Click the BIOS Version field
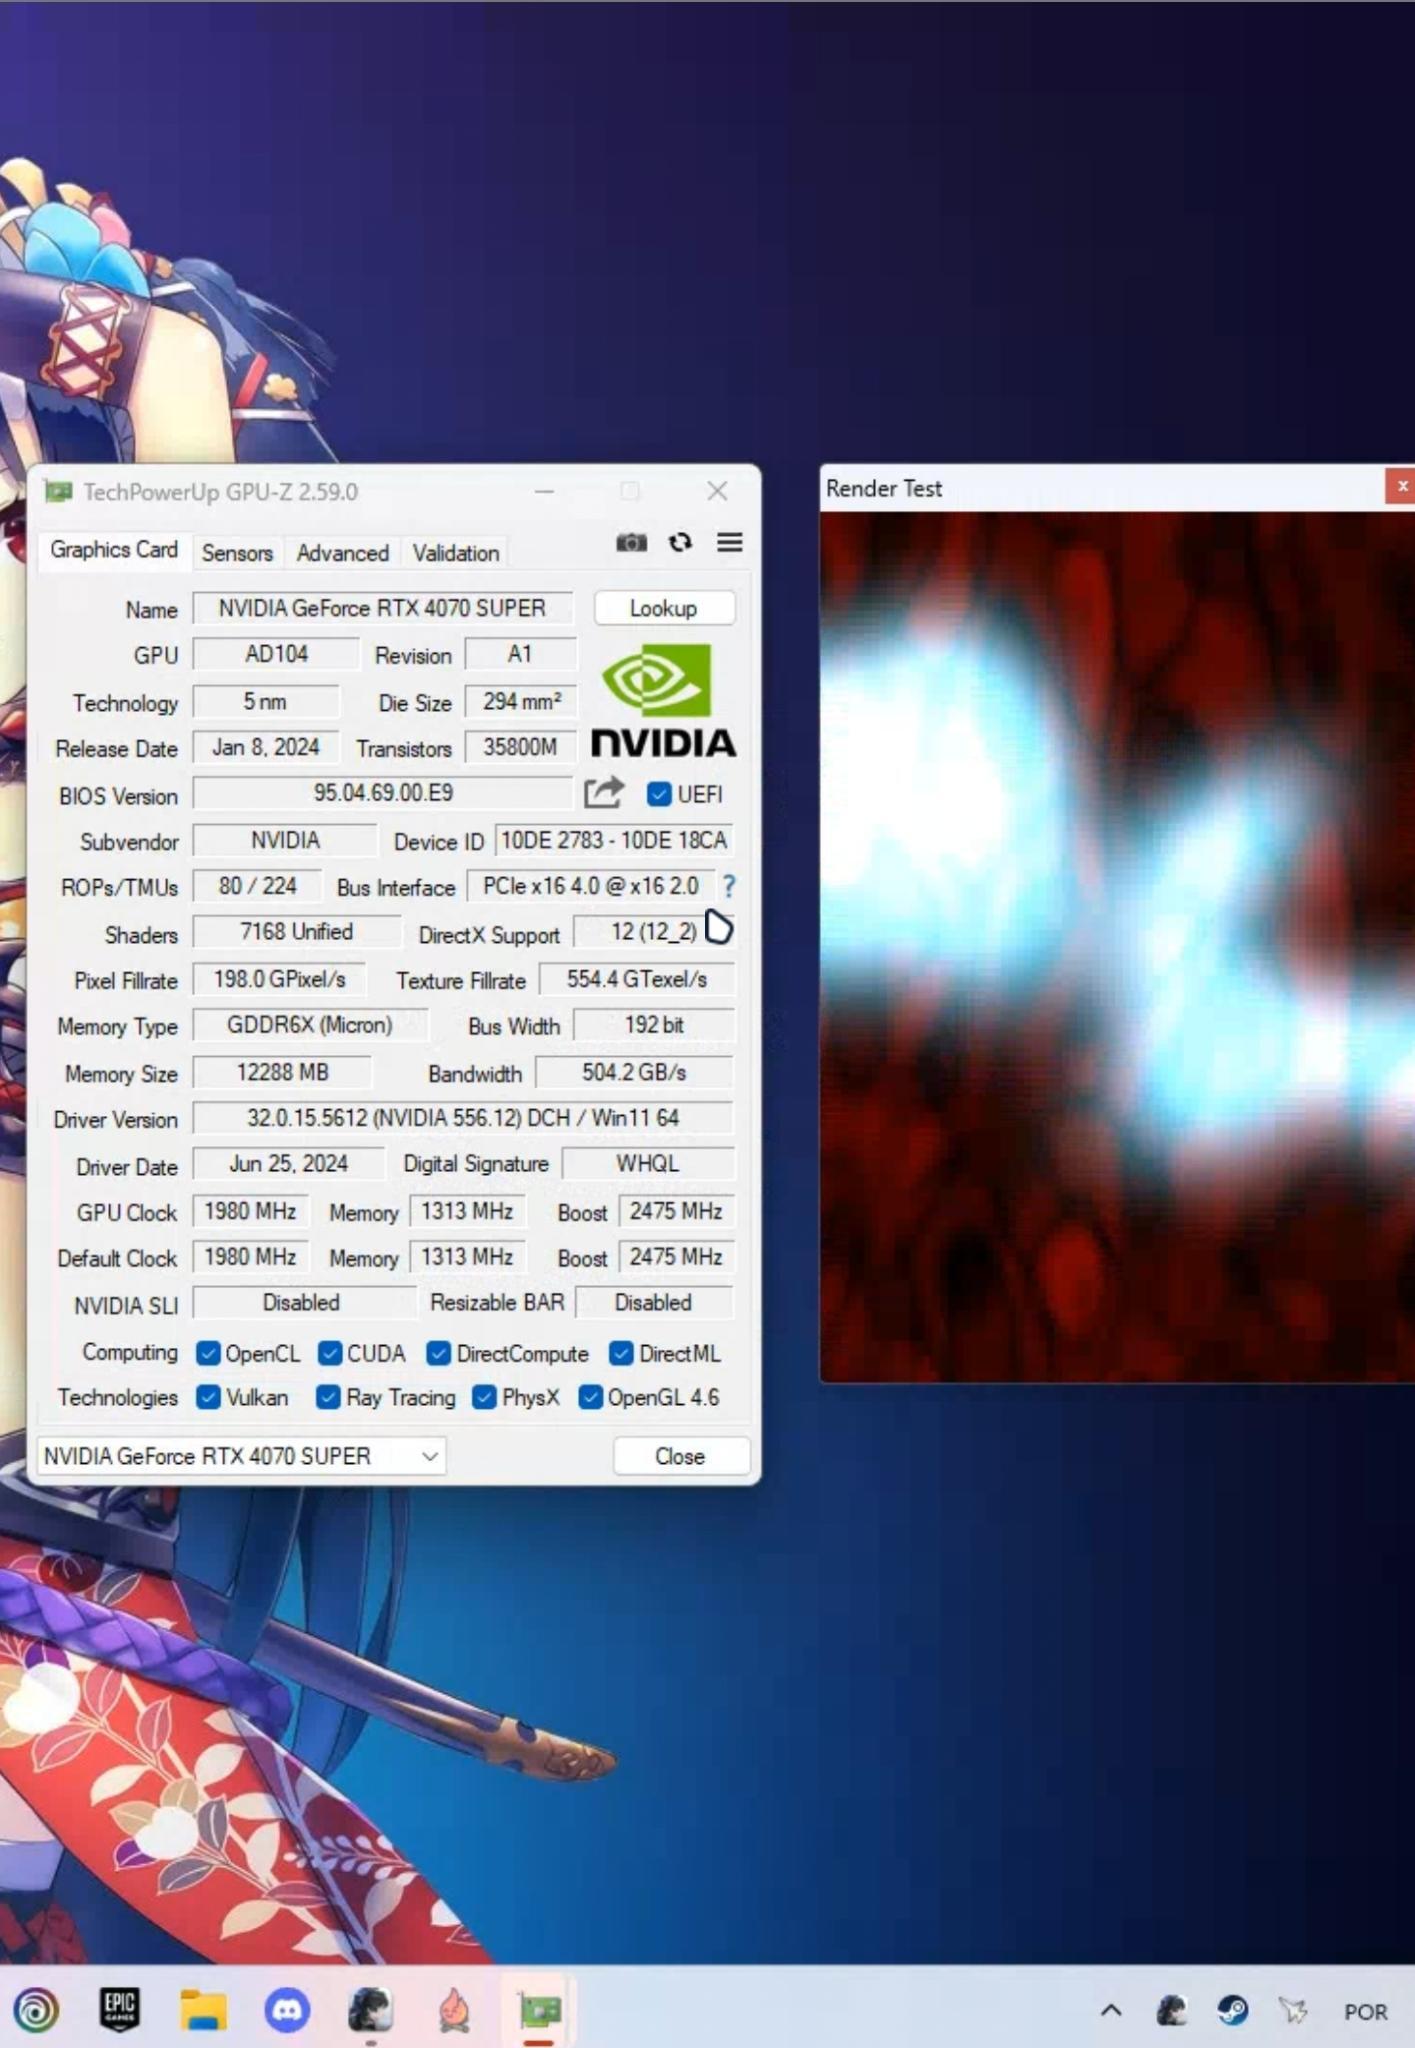1415x2048 pixels. coord(383,793)
